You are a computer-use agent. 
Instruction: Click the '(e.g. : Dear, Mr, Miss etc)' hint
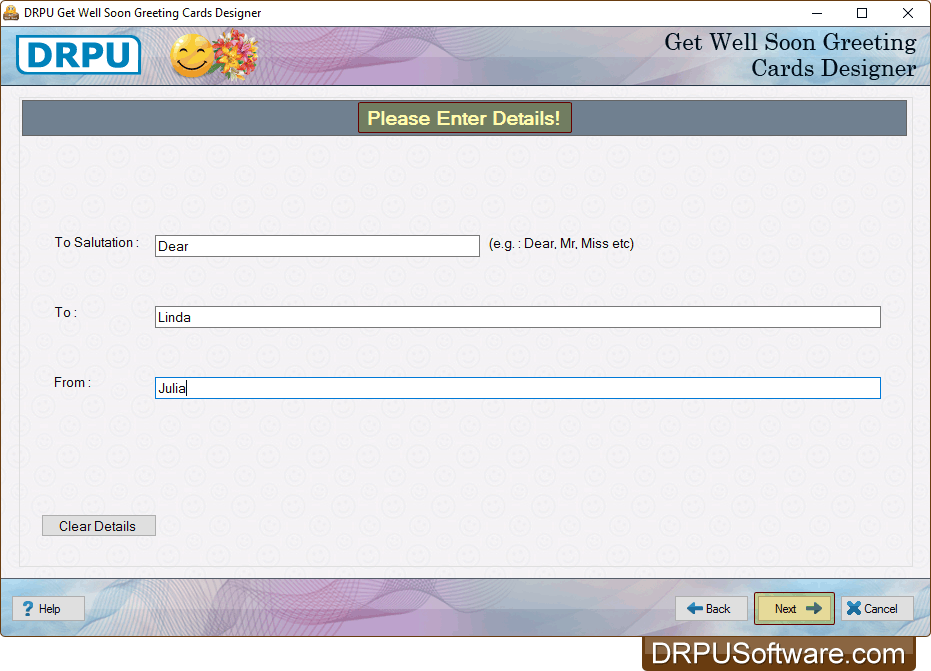pyautogui.click(x=561, y=243)
